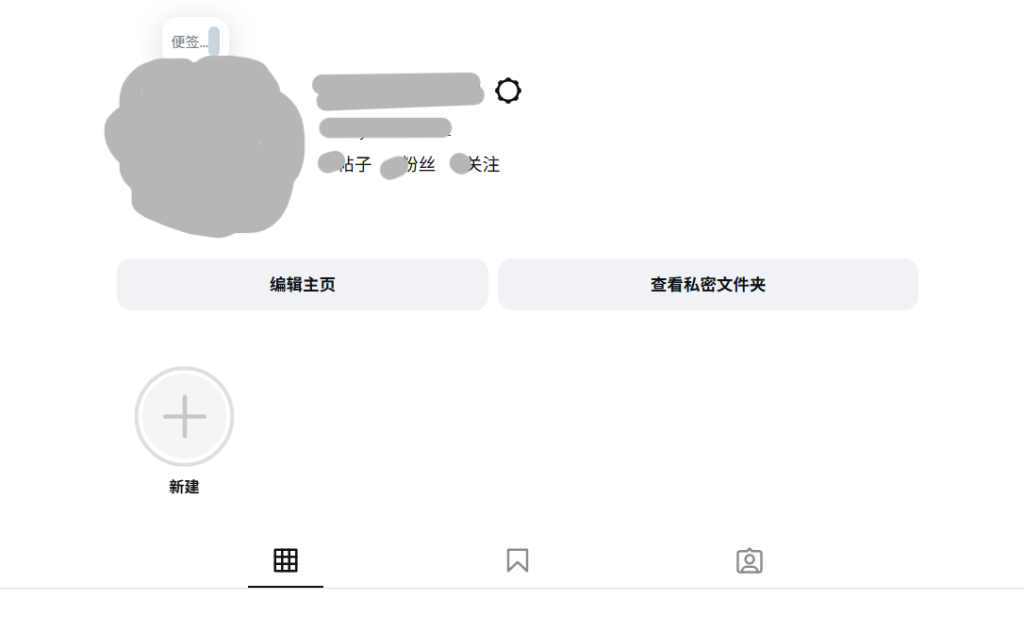Click the blurred number before 粉丝
1024x633 pixels.
[394, 167]
